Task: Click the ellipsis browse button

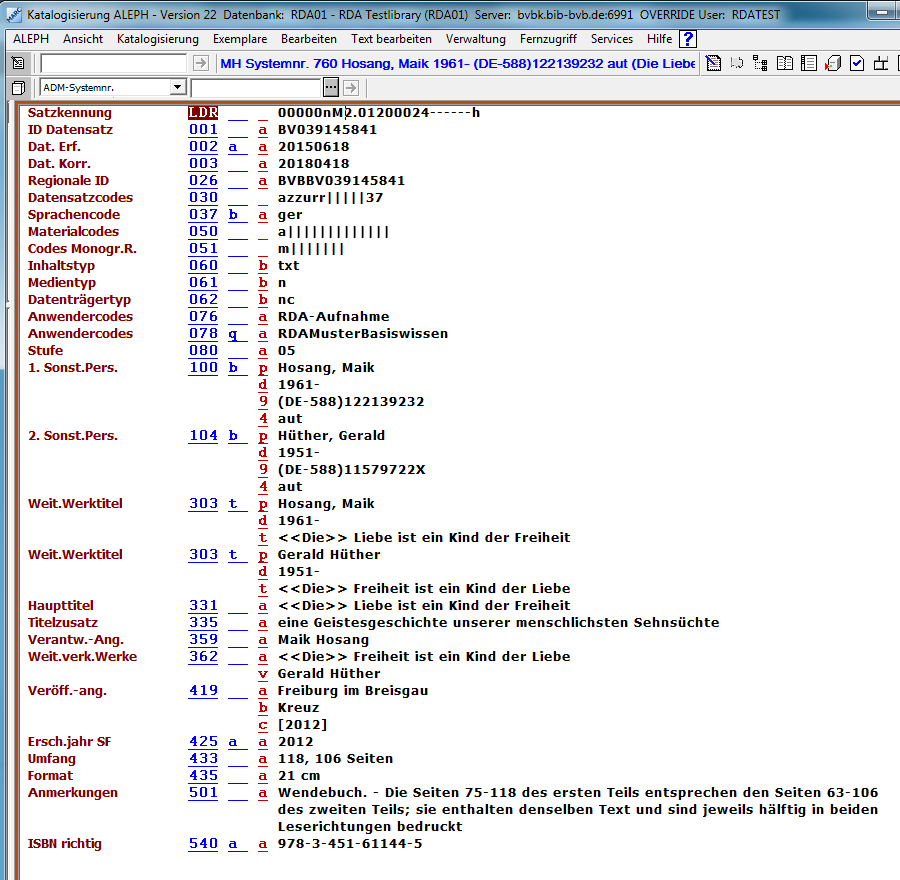Action: tap(331, 88)
